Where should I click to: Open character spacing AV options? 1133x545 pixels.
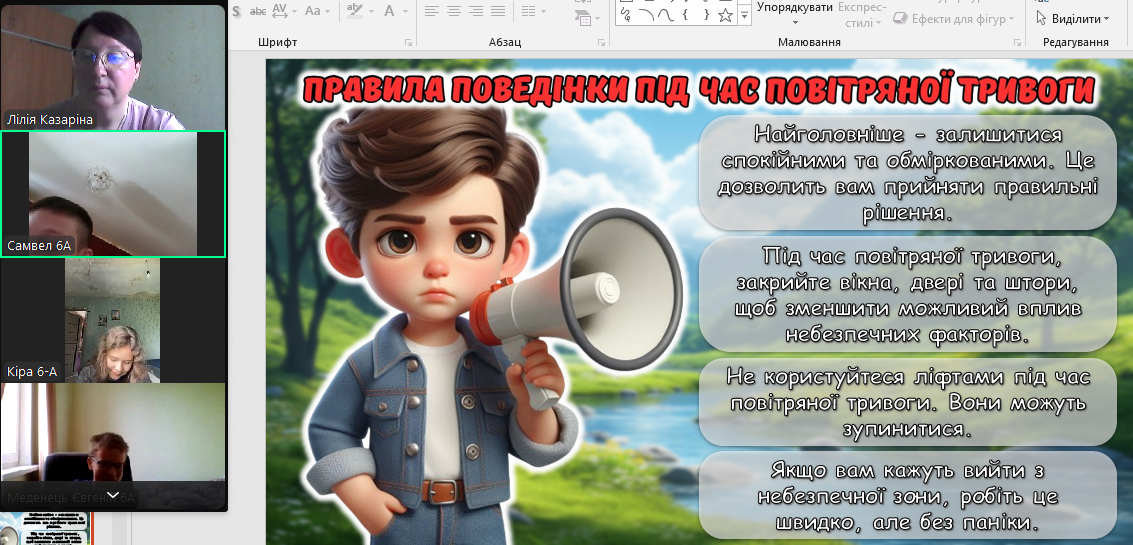click(x=280, y=11)
